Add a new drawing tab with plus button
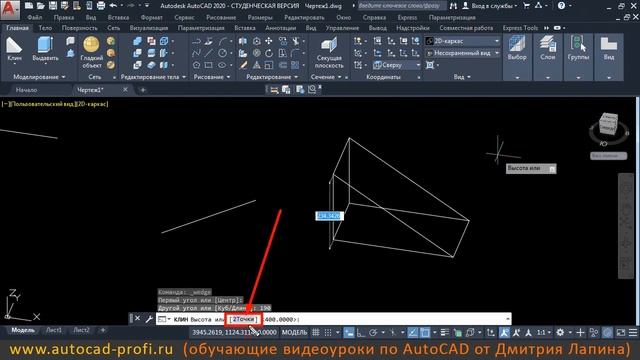Image resolution: width=640 pixels, height=360 pixels. [x=143, y=90]
